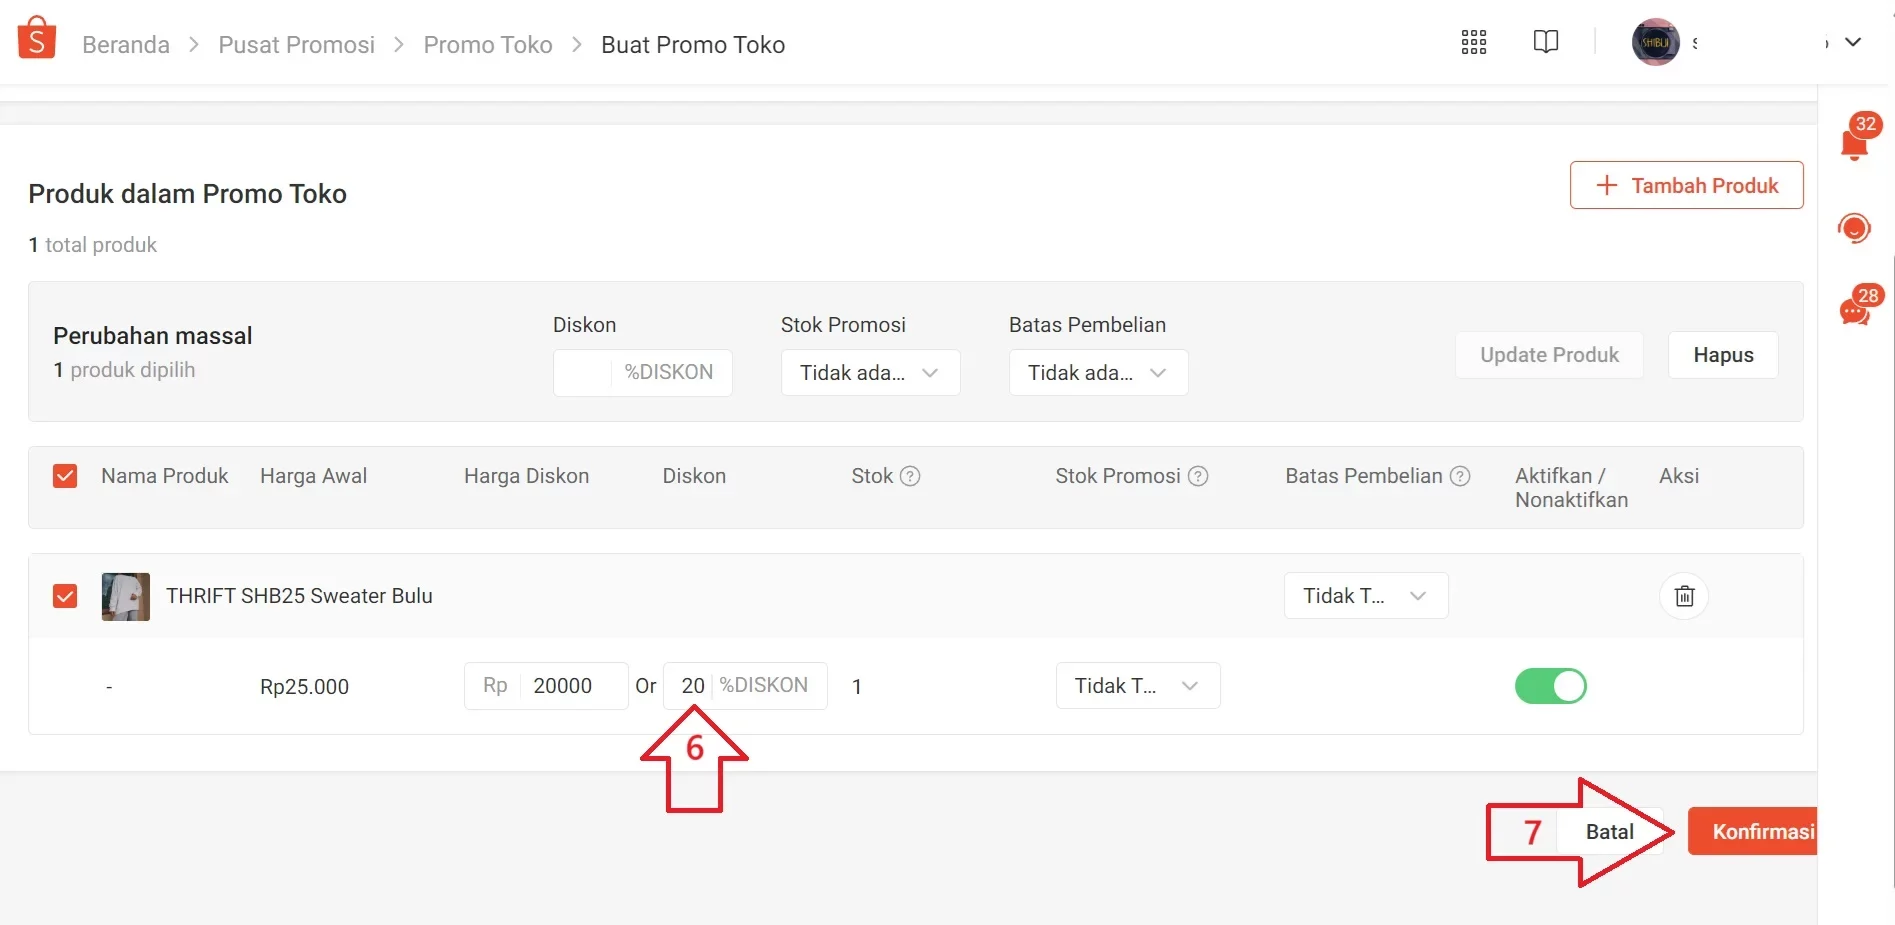Open the chat messages icon
The height and width of the screenshot is (925, 1895).
[x=1855, y=311]
